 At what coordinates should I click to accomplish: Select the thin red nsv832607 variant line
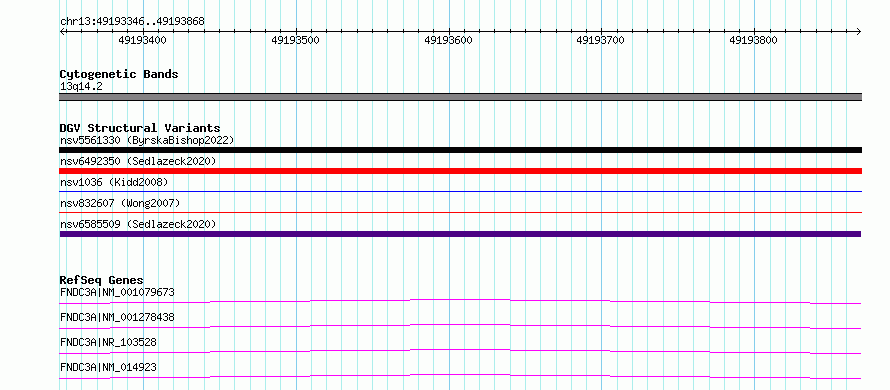coord(460,212)
